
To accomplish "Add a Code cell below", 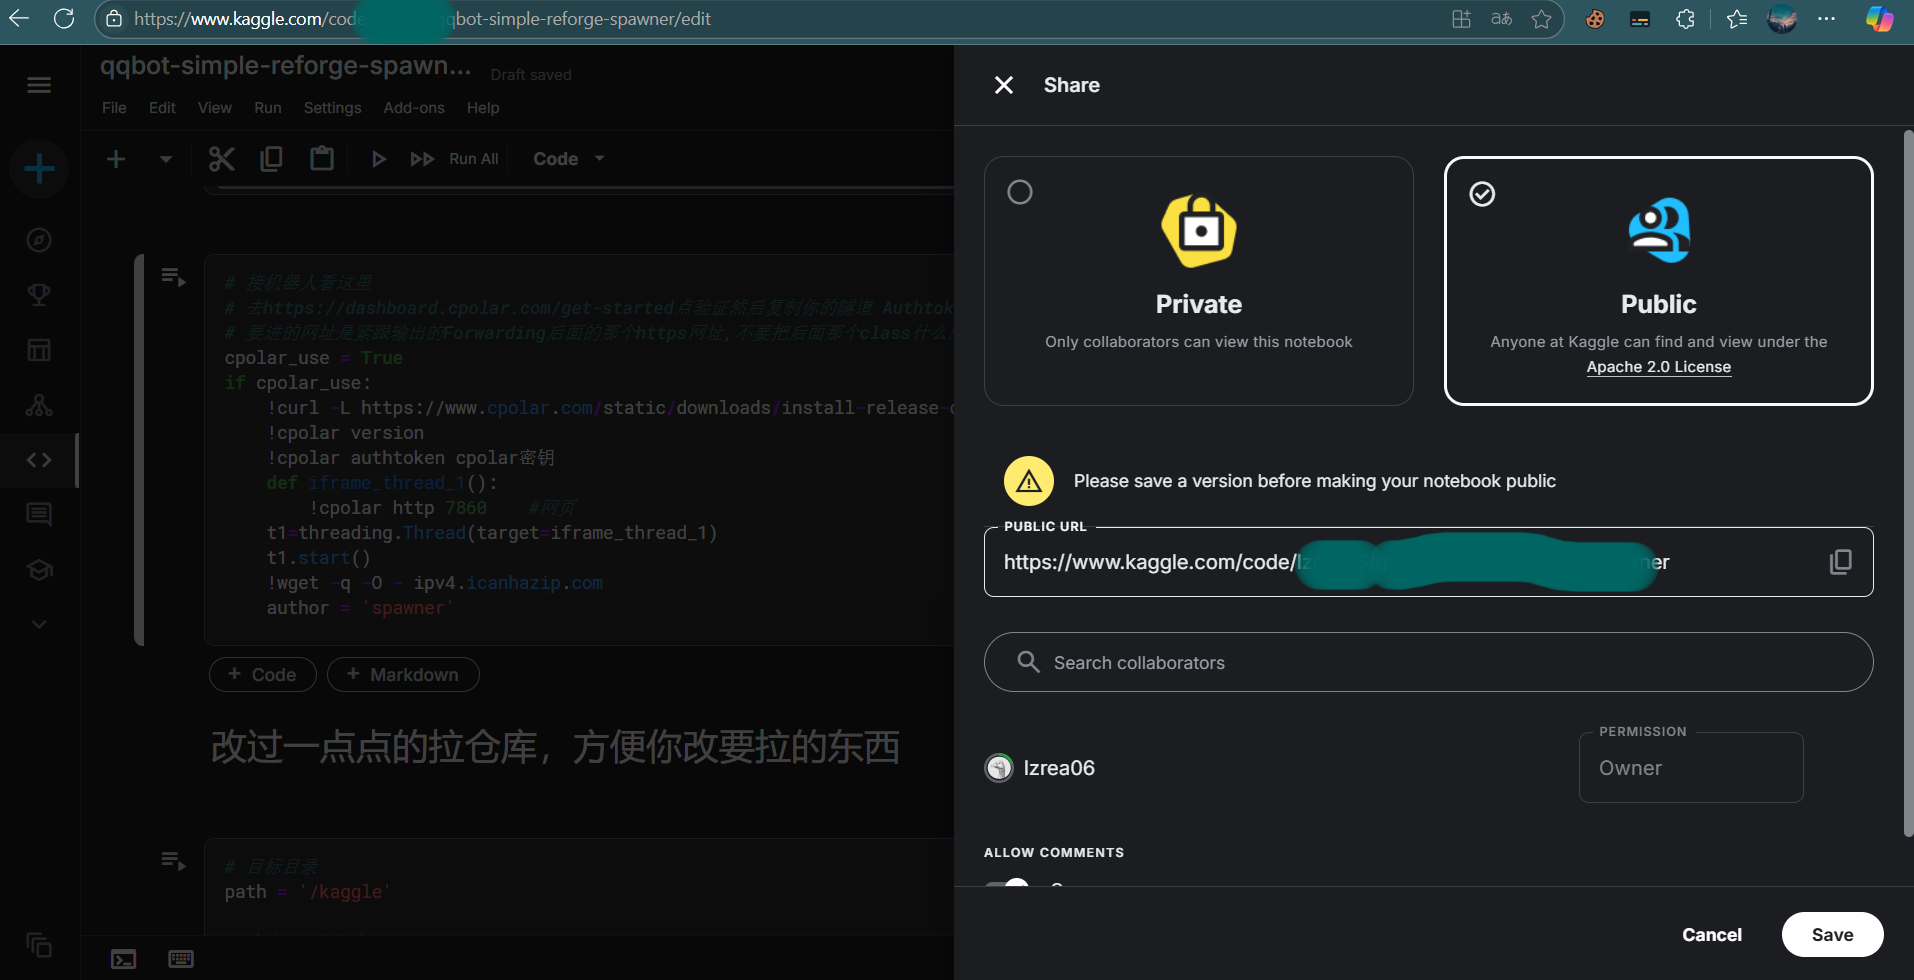I will tap(262, 675).
